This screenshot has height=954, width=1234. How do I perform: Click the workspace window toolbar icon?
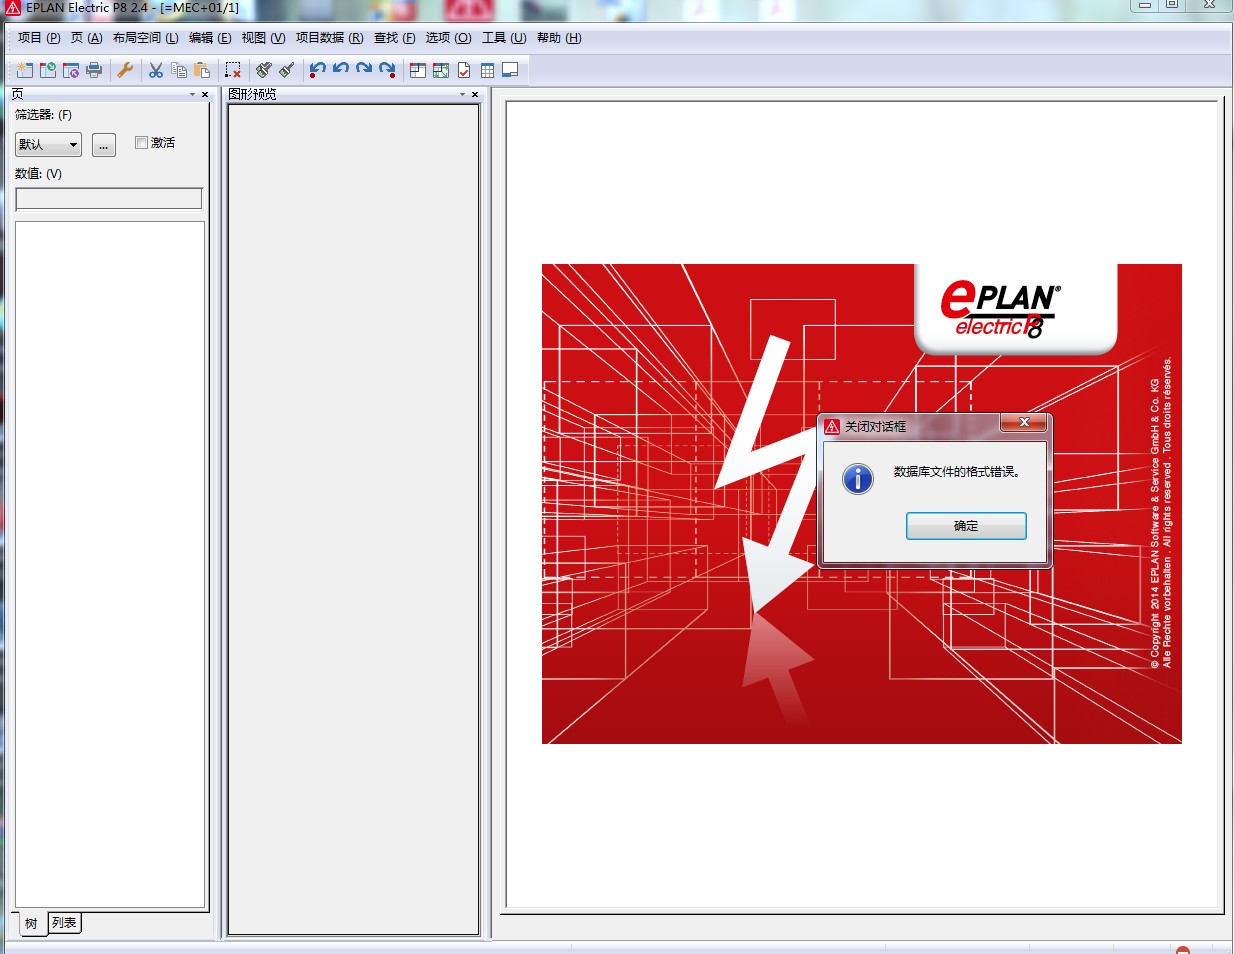pos(510,70)
